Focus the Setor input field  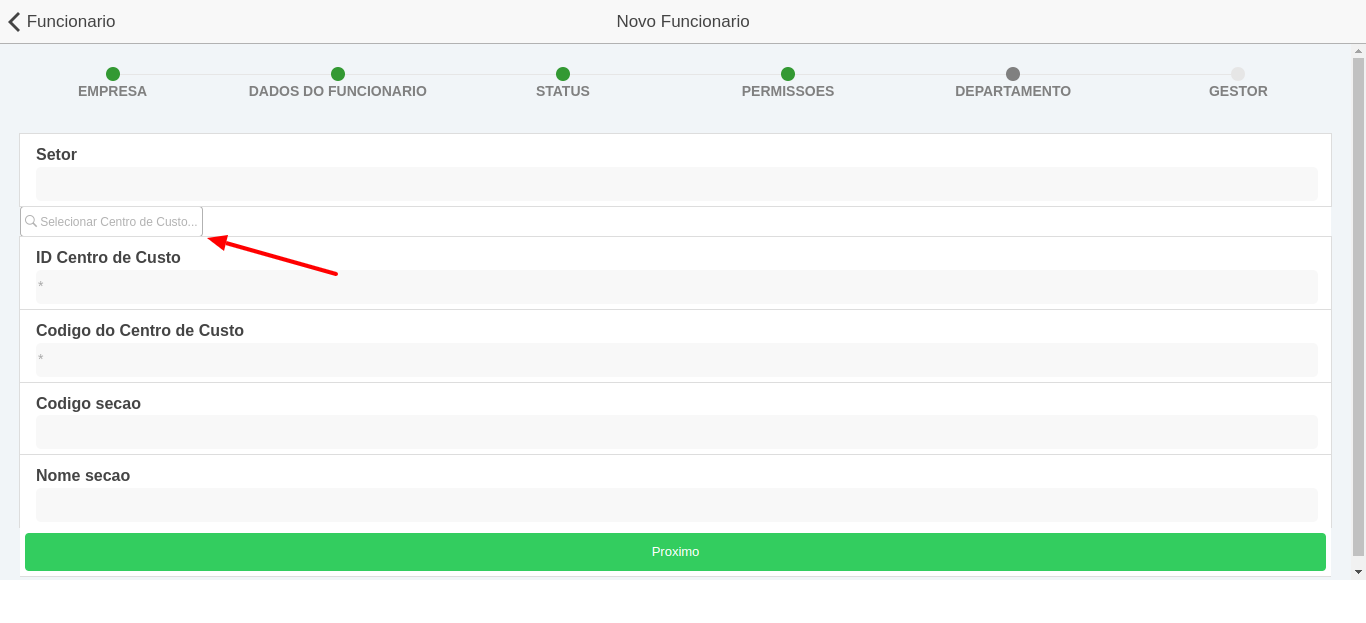pos(676,184)
